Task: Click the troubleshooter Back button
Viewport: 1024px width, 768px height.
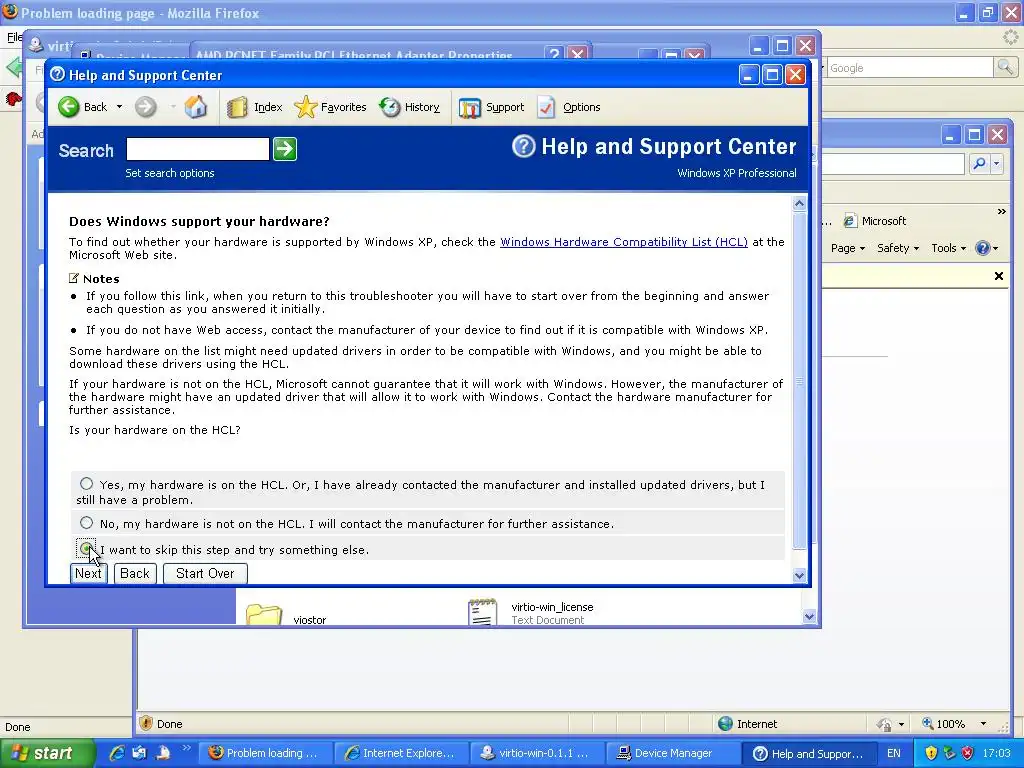Action: [135, 573]
